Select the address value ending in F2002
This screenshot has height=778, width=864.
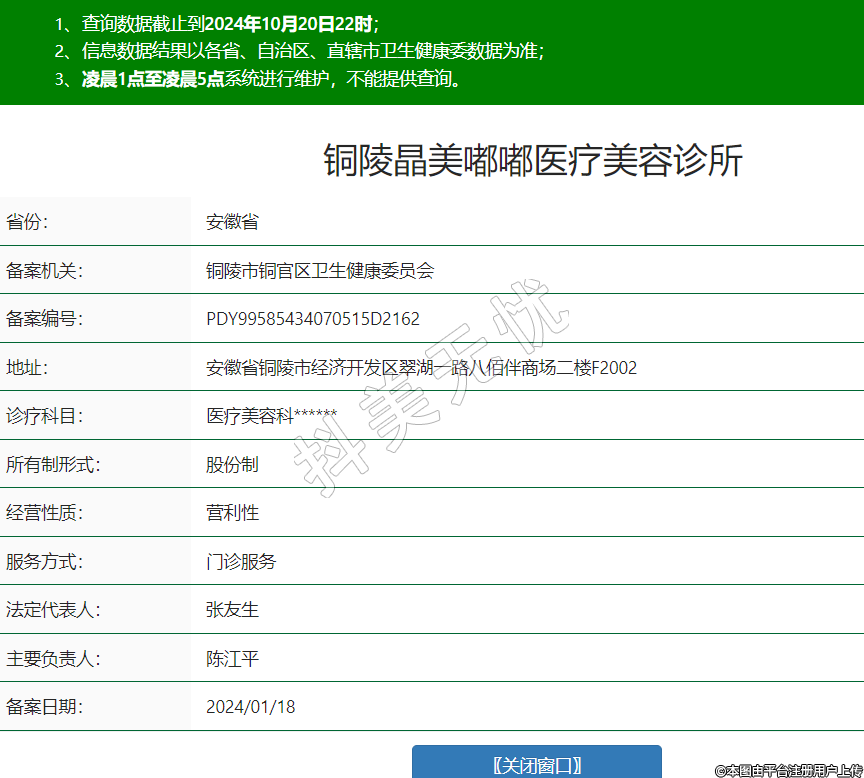(x=421, y=367)
